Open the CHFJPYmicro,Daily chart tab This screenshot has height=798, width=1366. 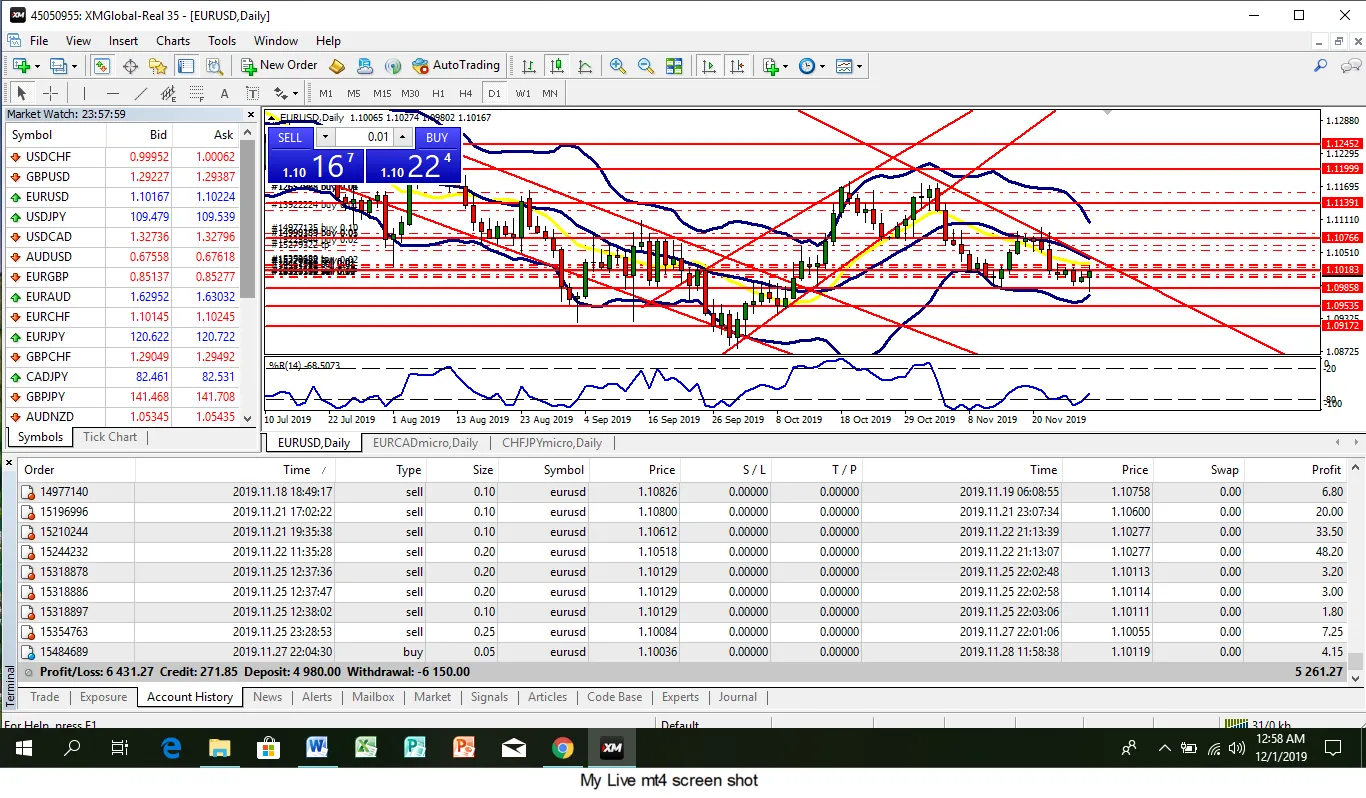[x=552, y=443]
